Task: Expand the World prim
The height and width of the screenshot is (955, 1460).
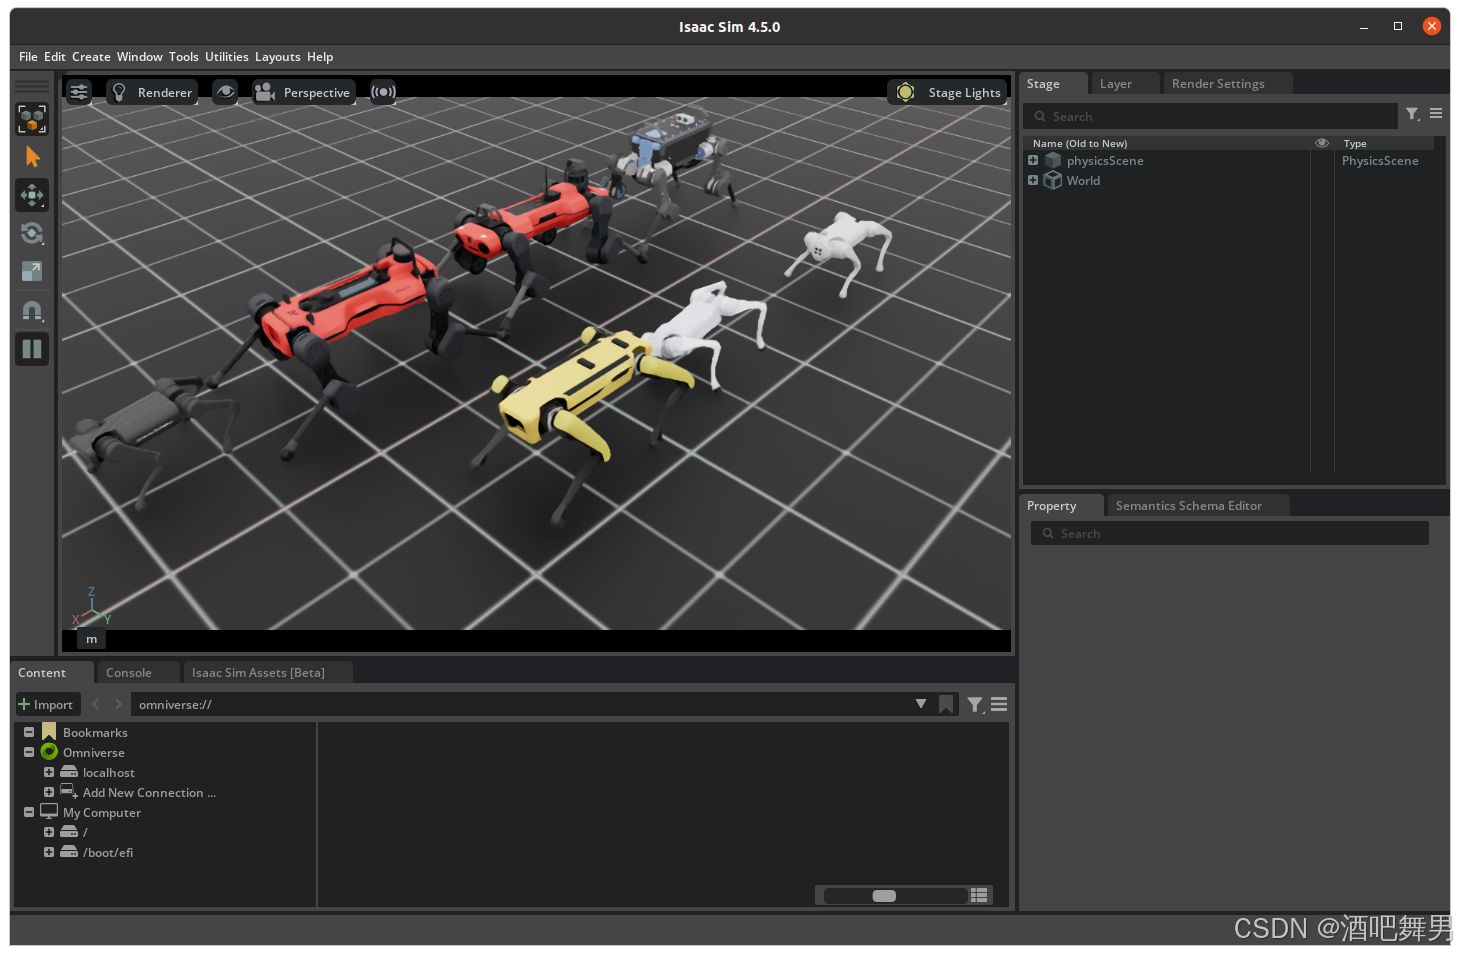Action: (x=1033, y=180)
